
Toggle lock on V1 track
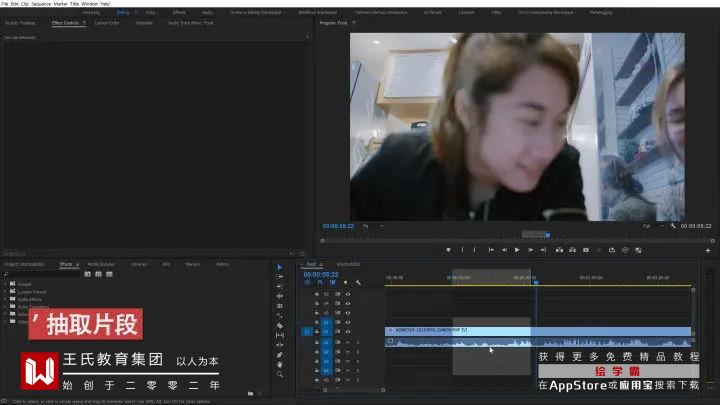[x=316, y=331]
